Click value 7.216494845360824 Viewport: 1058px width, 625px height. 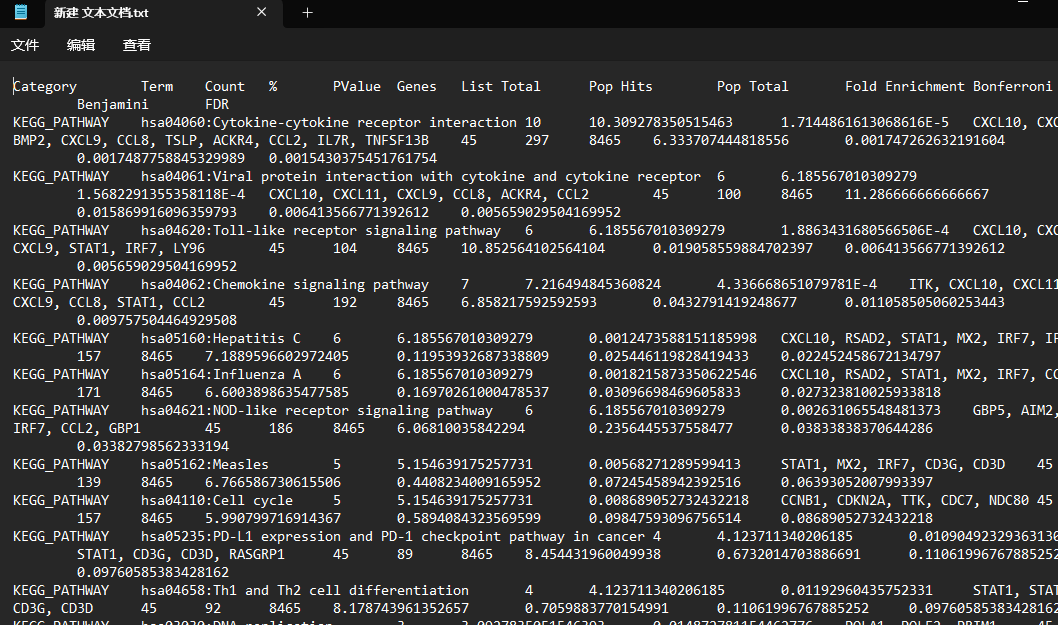(593, 284)
